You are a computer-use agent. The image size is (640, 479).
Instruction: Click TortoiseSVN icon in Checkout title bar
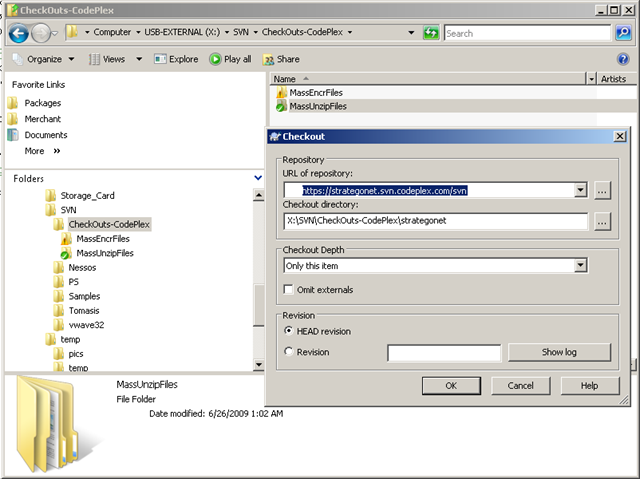[275, 136]
